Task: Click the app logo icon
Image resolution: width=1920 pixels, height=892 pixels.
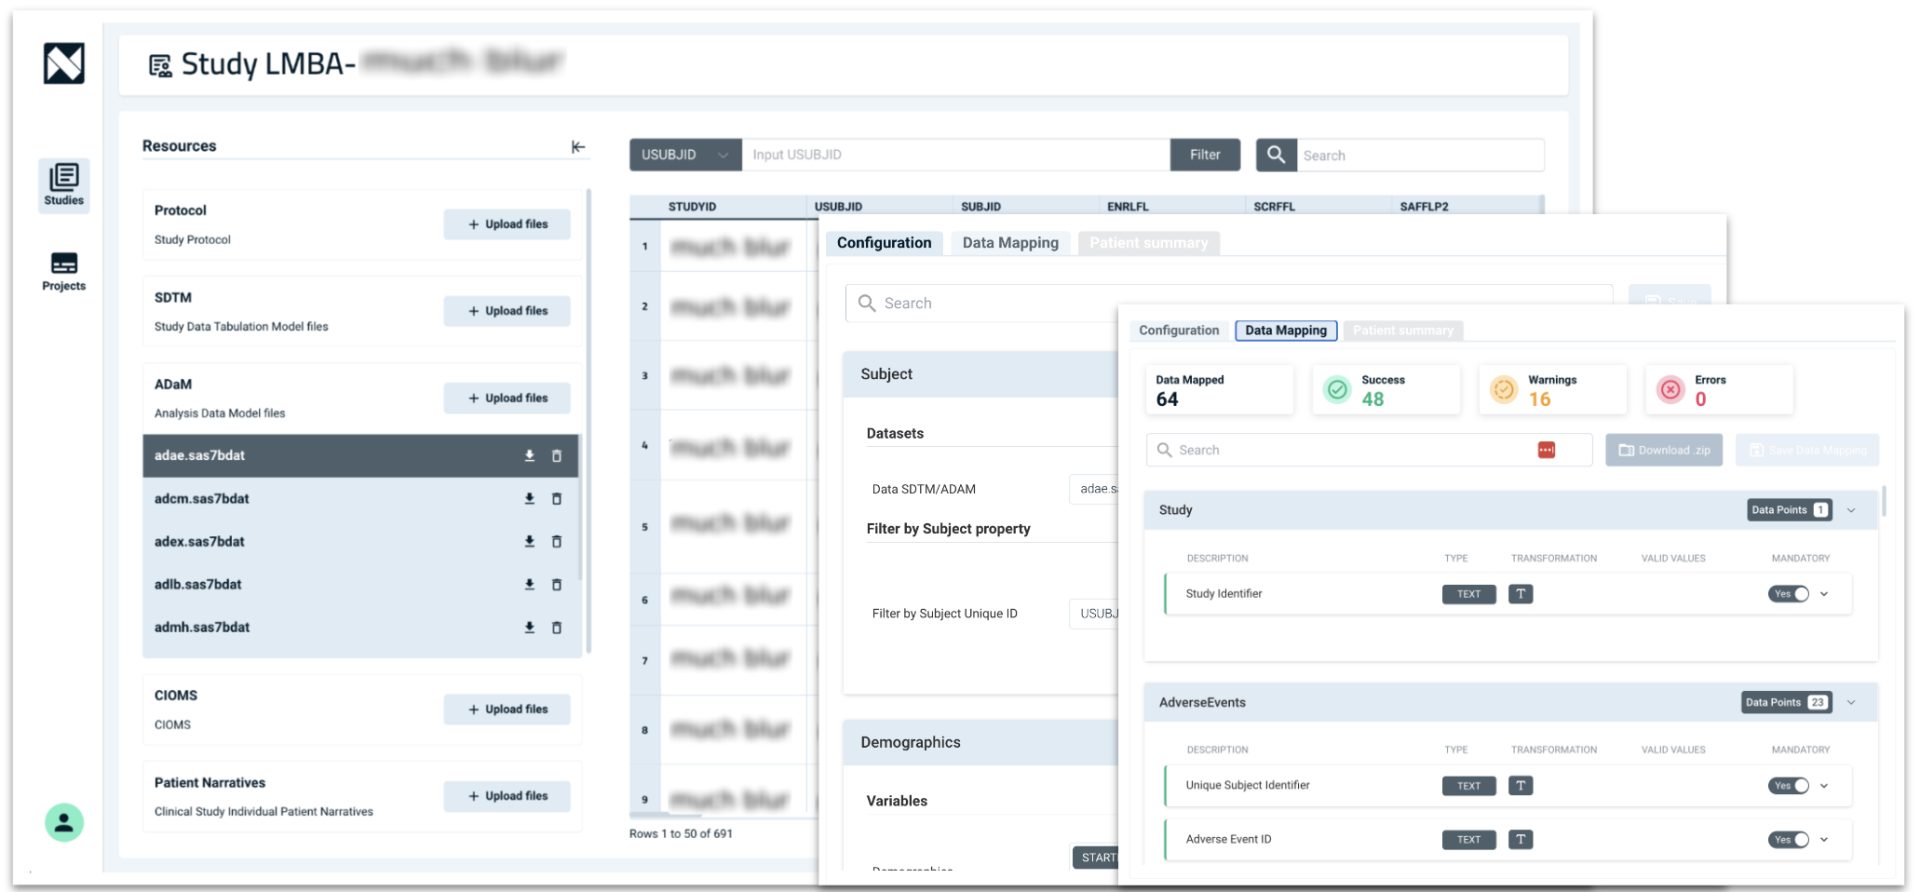Action: coord(64,63)
